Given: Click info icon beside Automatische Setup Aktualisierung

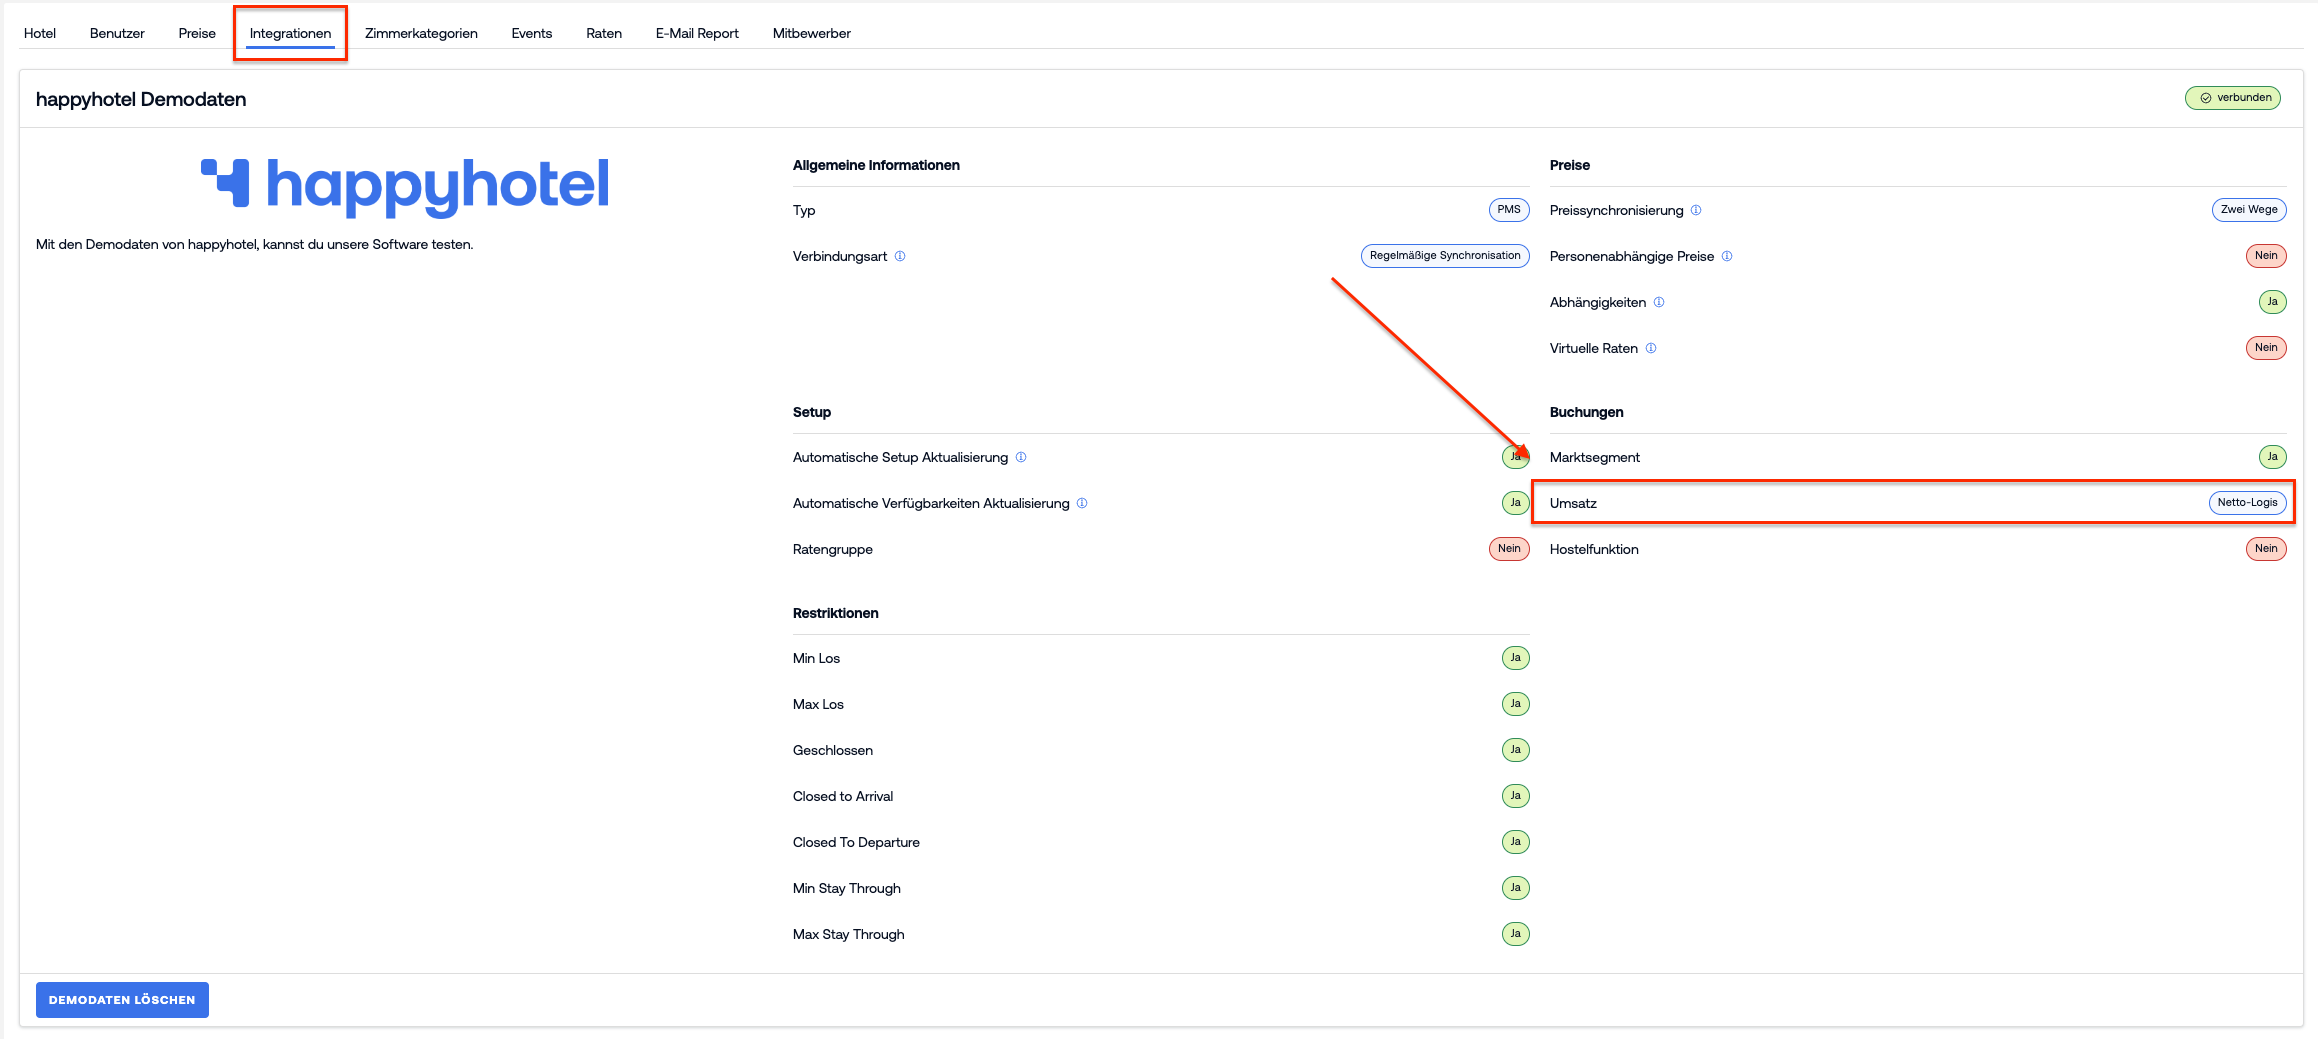Looking at the screenshot, I should [x=1021, y=457].
